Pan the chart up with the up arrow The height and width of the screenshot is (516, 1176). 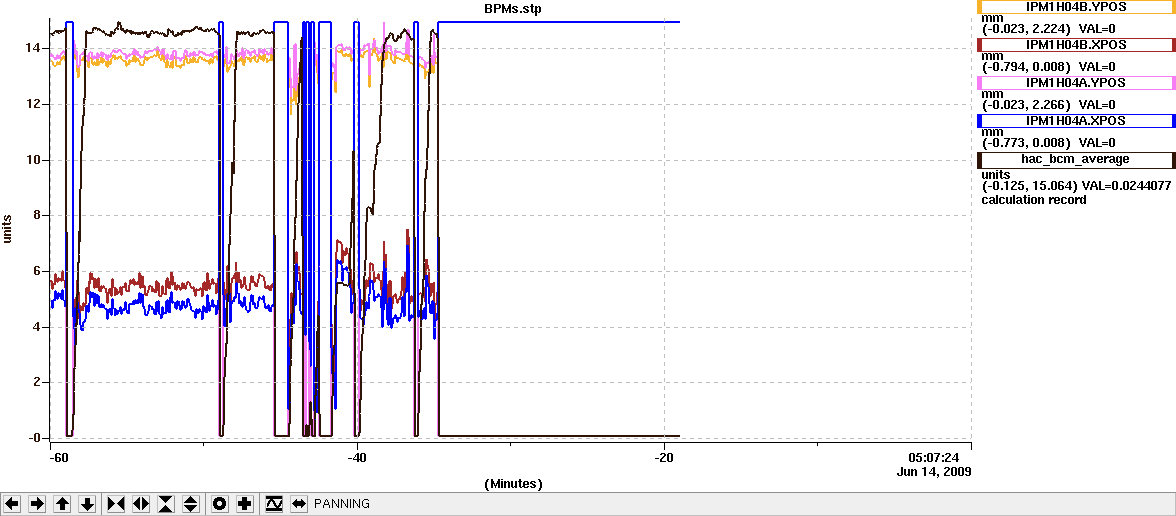pos(63,504)
